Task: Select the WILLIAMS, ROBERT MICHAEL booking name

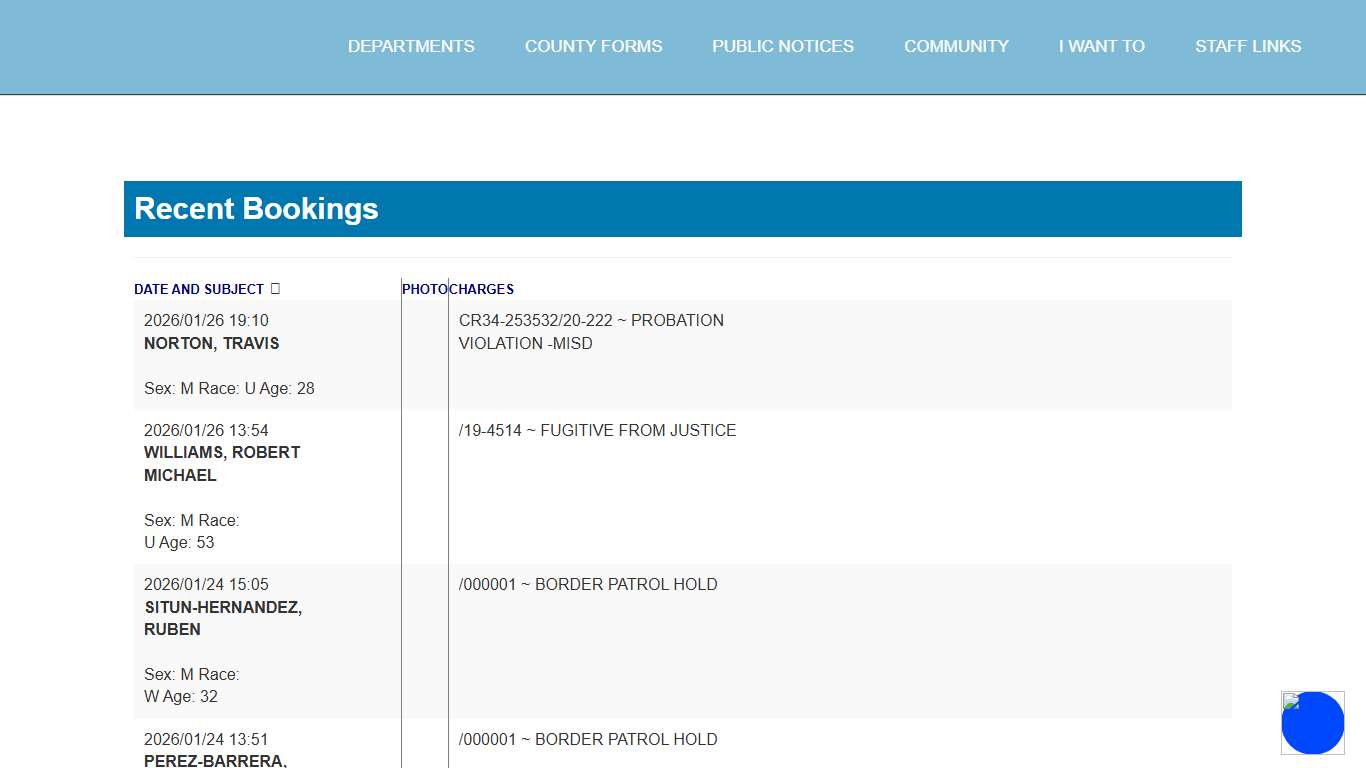Action: click(x=222, y=463)
